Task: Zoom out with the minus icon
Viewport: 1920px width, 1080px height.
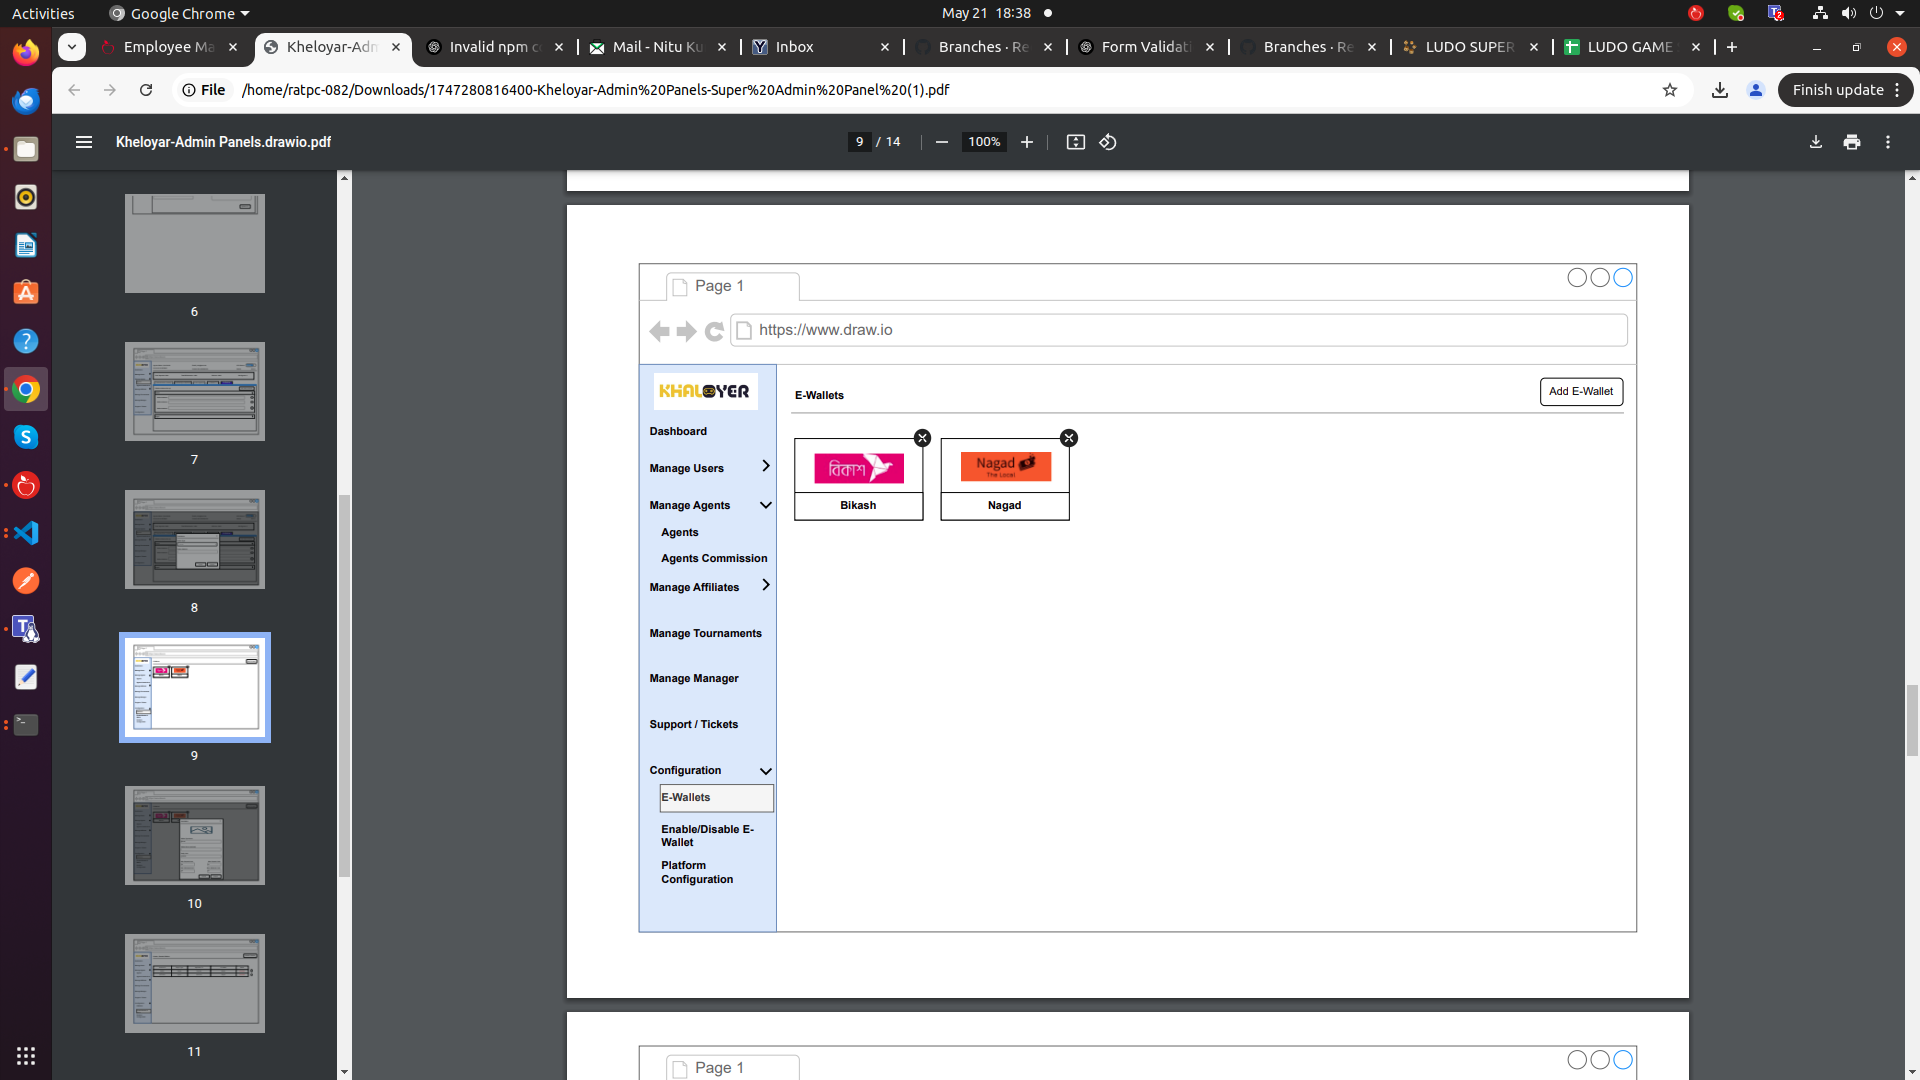Action: point(941,142)
